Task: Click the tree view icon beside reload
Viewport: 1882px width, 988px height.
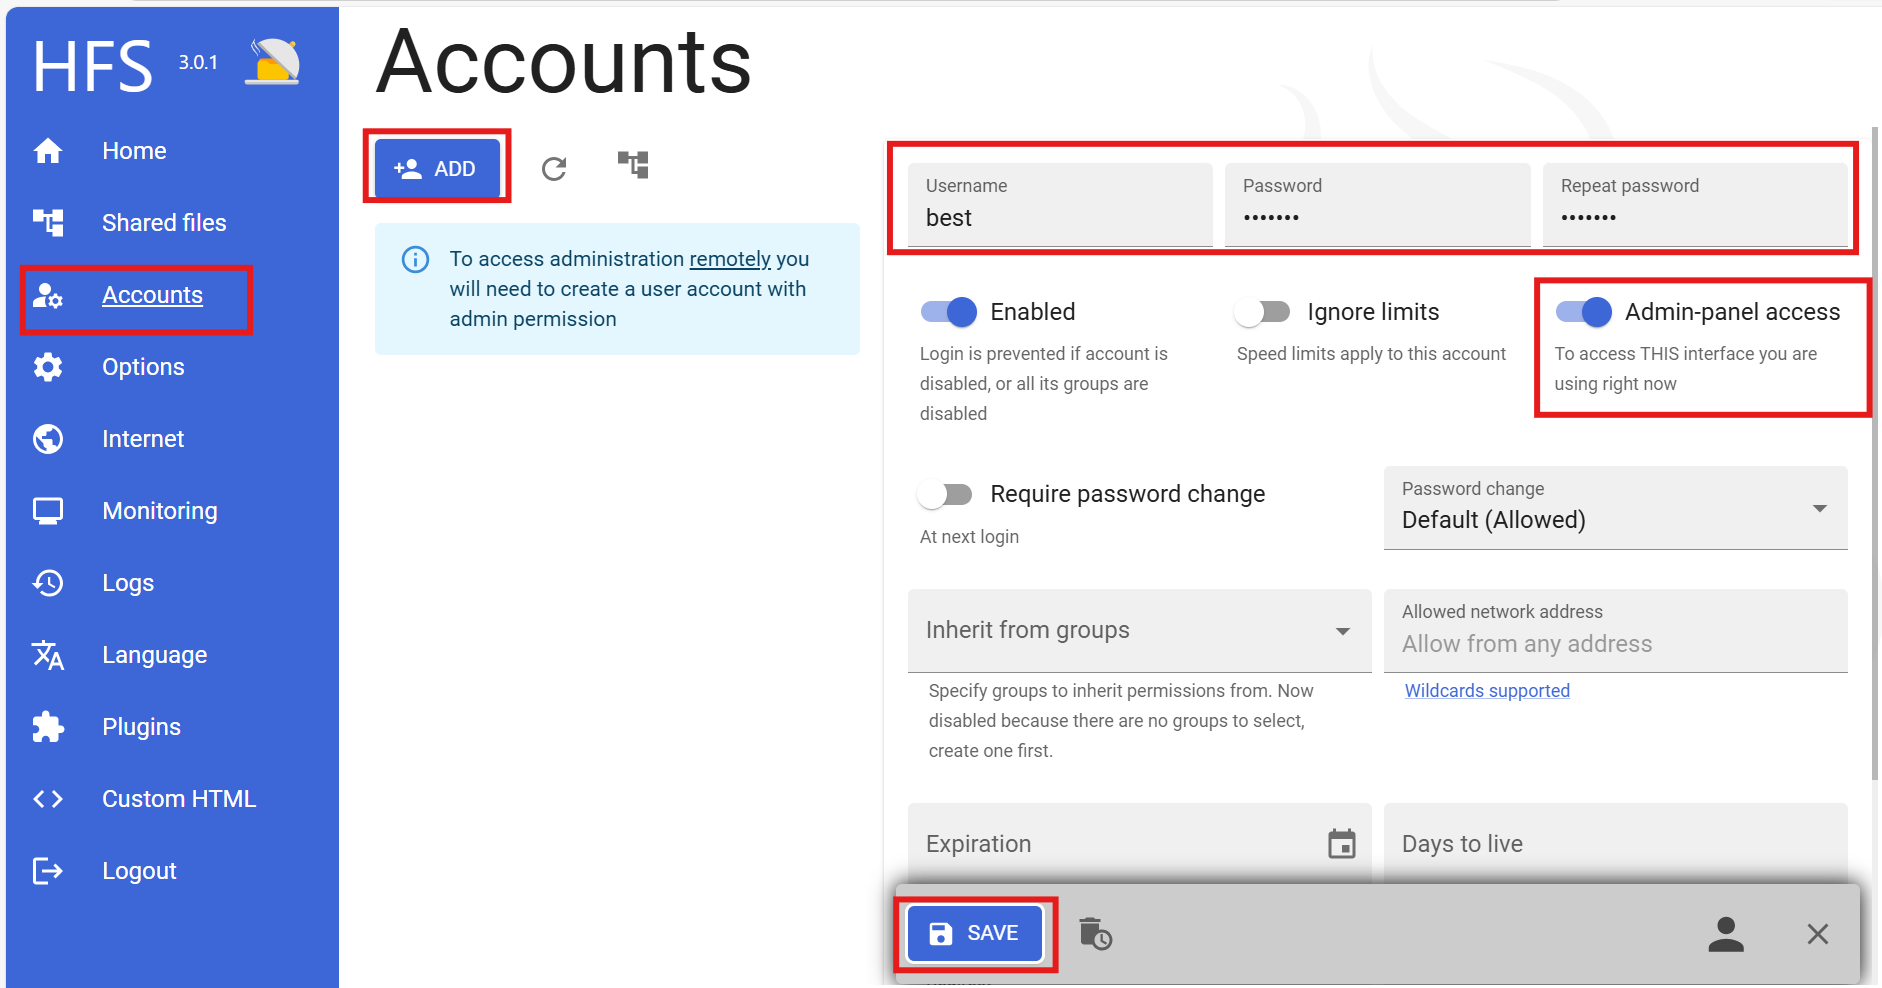Action: pyautogui.click(x=633, y=165)
